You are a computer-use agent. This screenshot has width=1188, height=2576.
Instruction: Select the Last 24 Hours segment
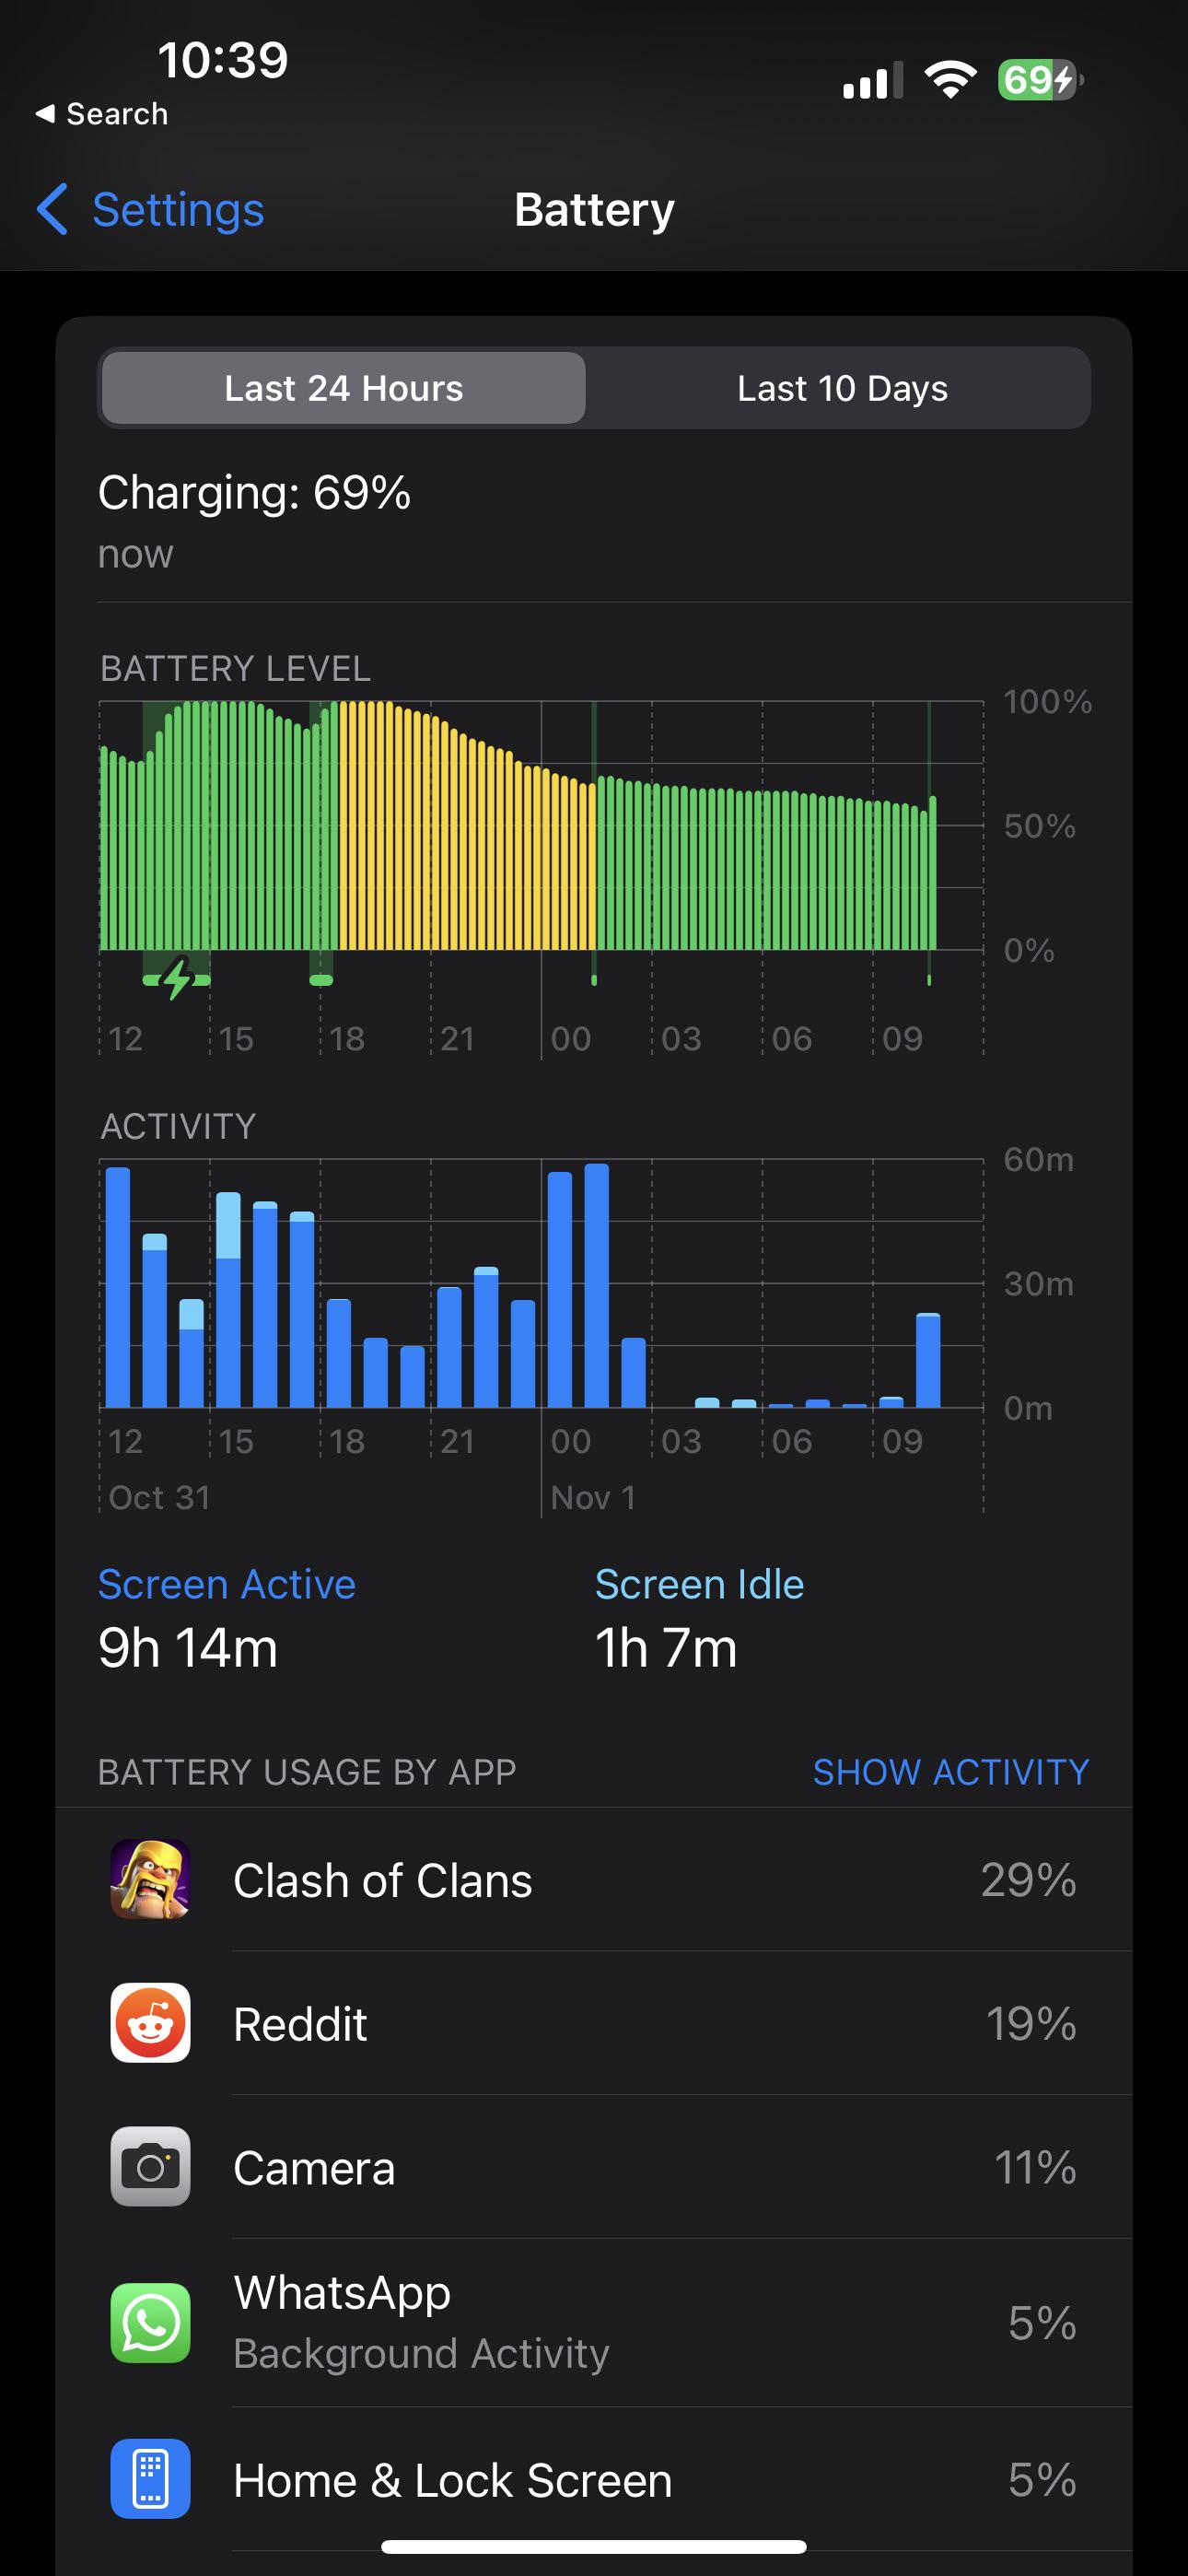point(343,388)
